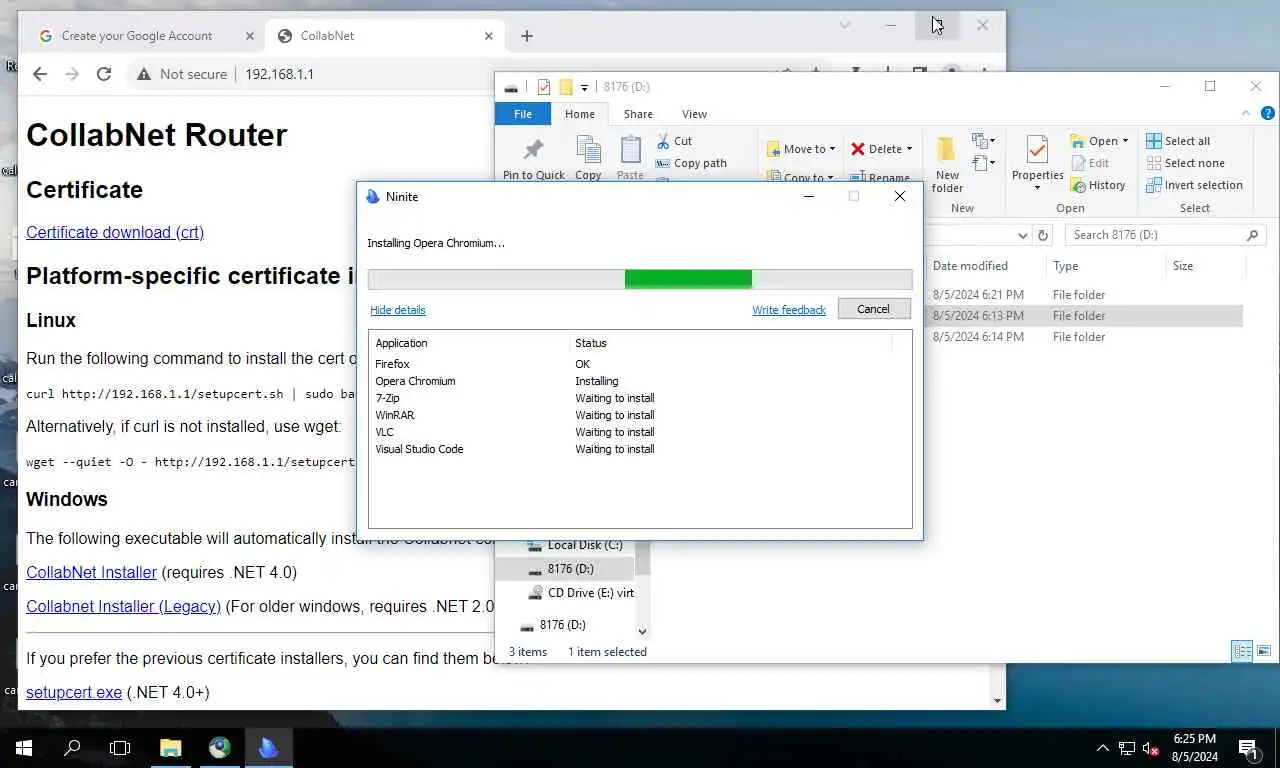Click the search magnifier in Explorer search box

point(1252,235)
